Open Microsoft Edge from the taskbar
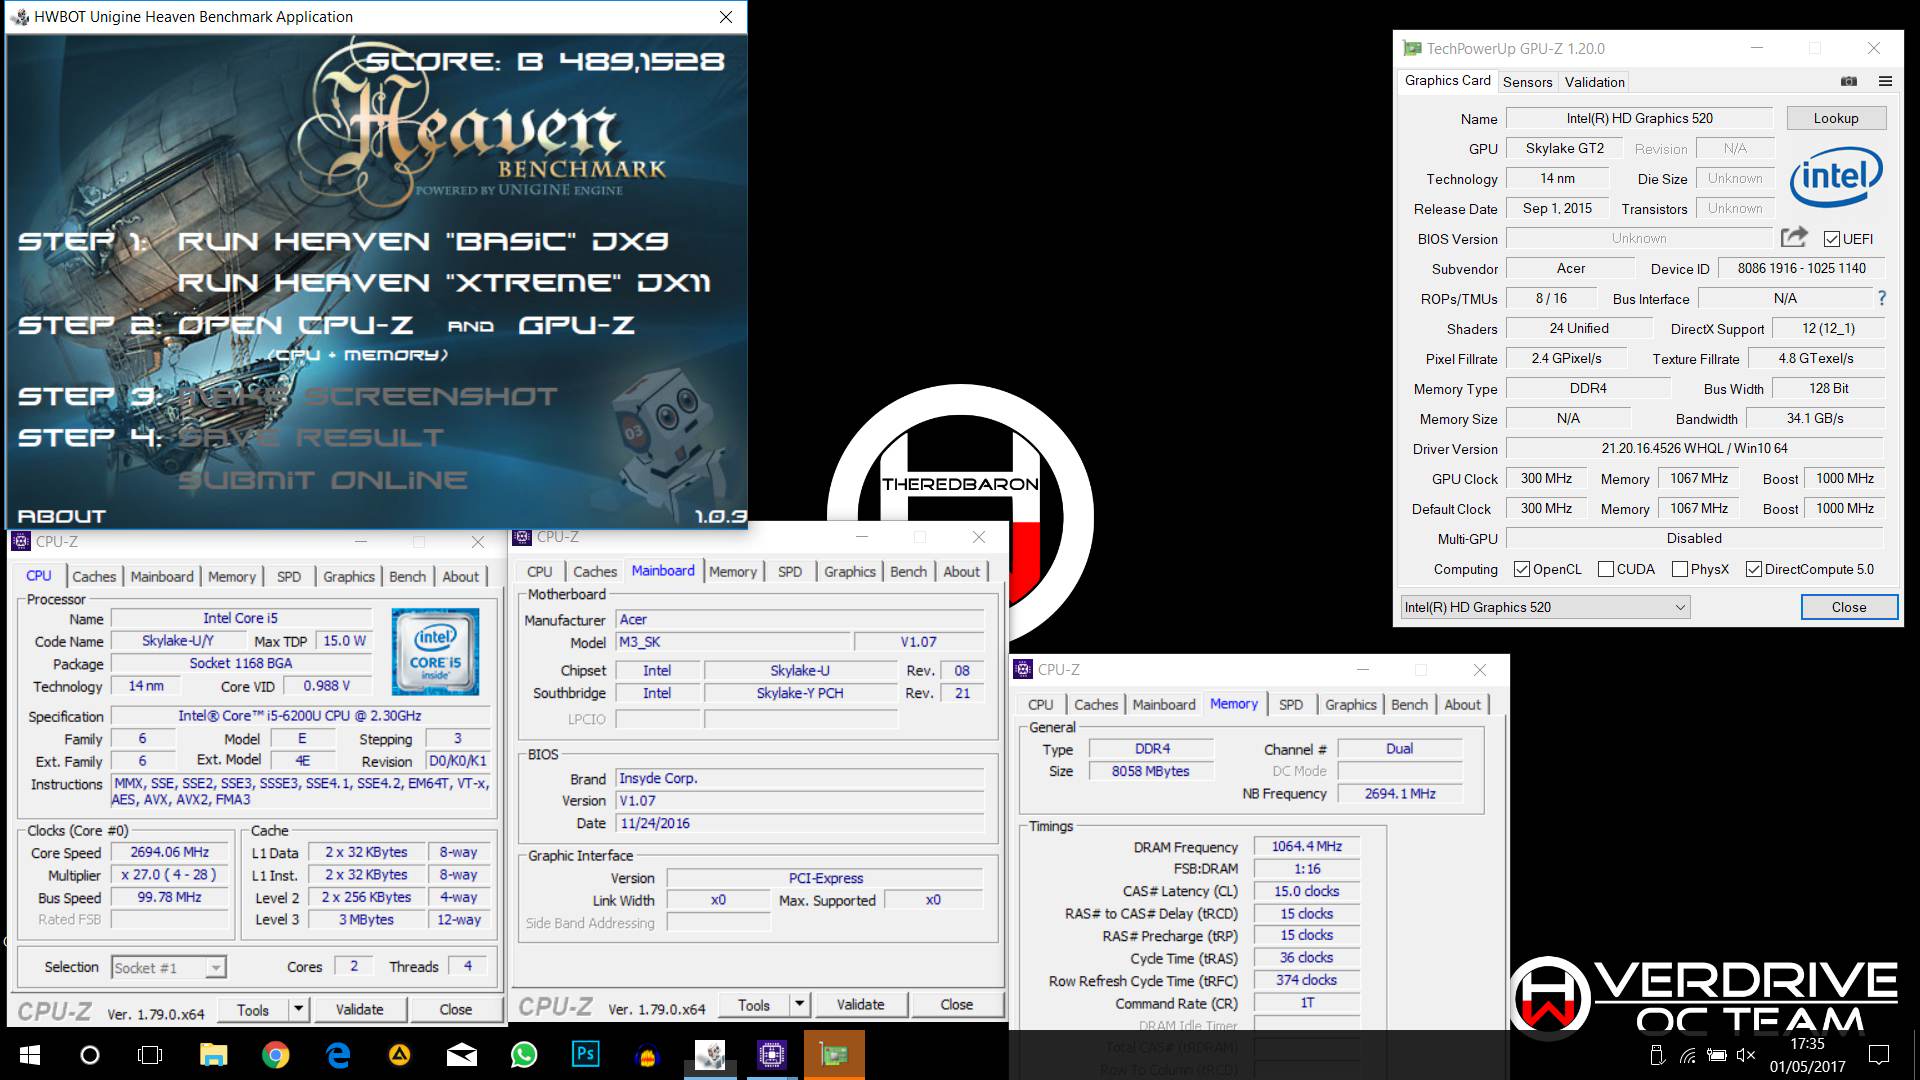 point(338,1054)
